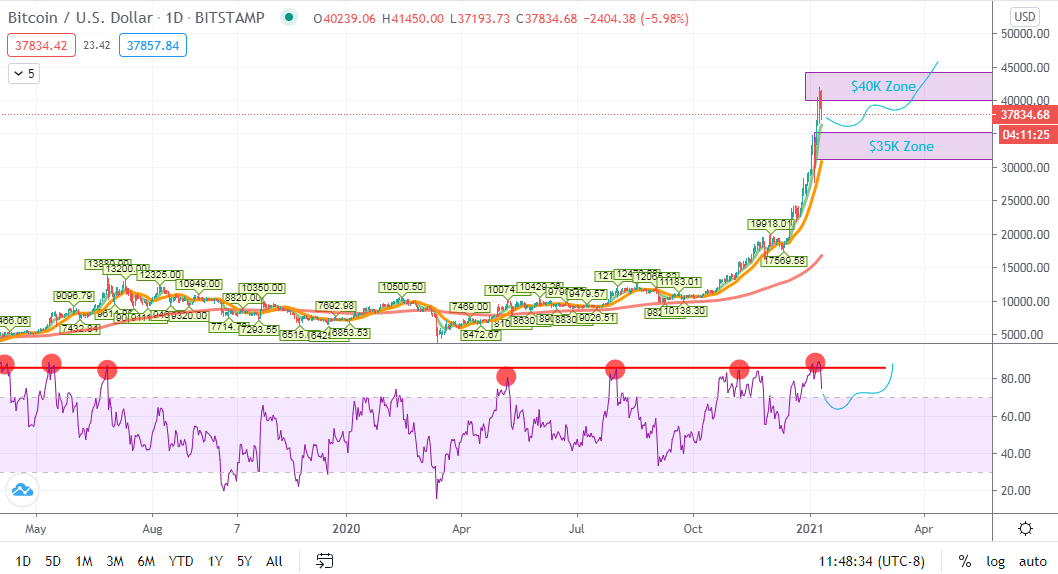This screenshot has height=574, width=1058.
Task: Select the $40K Zone rectangle
Action: (898, 86)
